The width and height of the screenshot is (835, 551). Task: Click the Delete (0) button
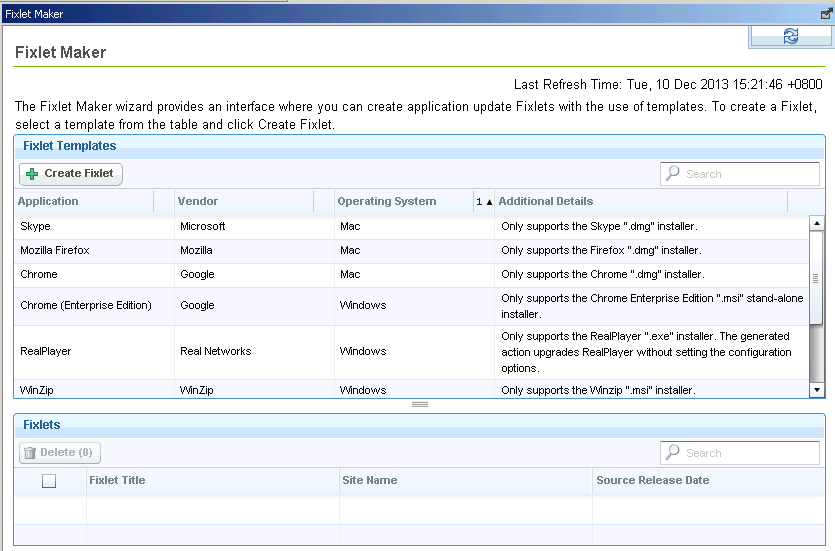[60, 453]
